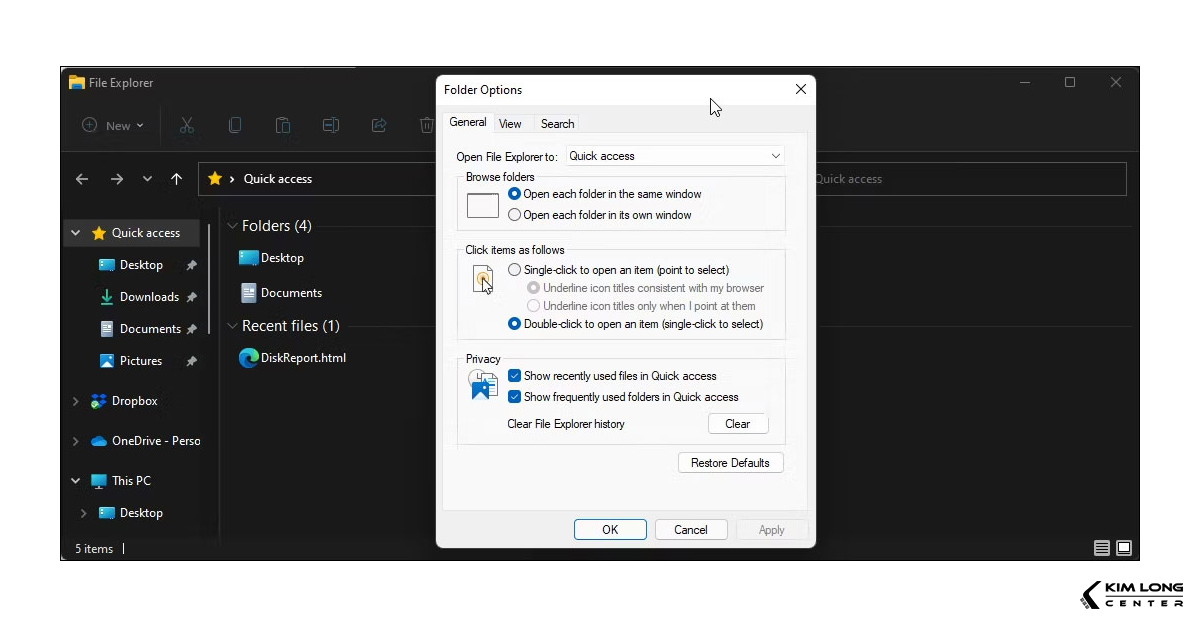
Task: Switch to details view in the status bar
Action: (1101, 548)
